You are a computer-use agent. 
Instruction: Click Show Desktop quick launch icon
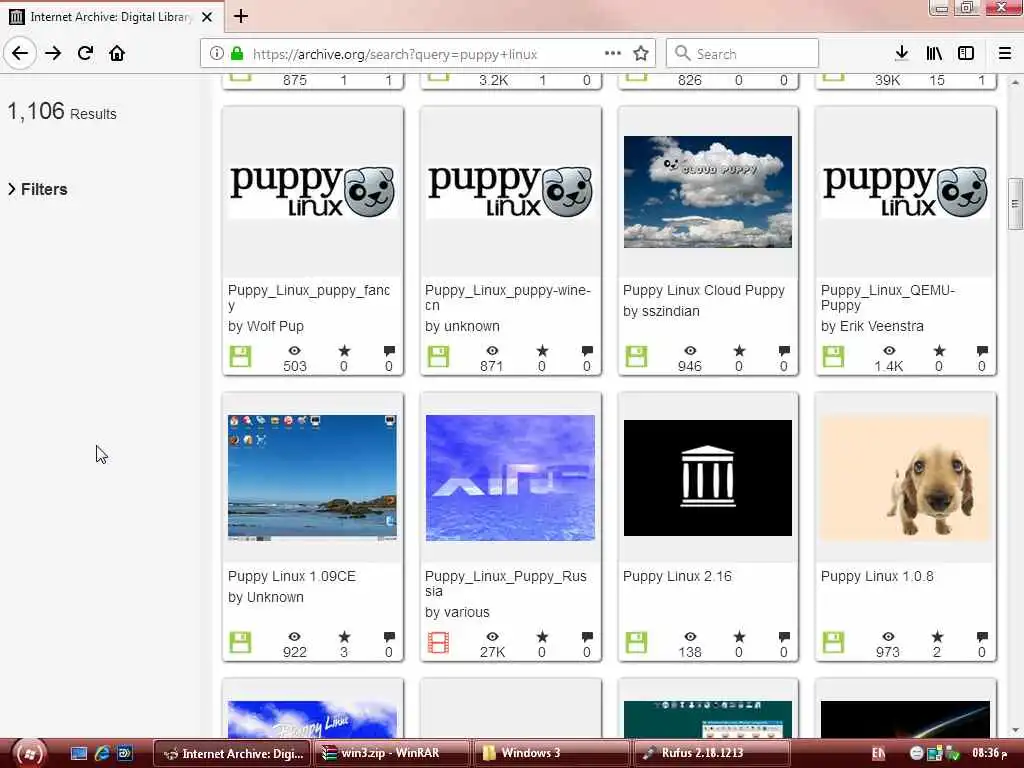click(79, 753)
